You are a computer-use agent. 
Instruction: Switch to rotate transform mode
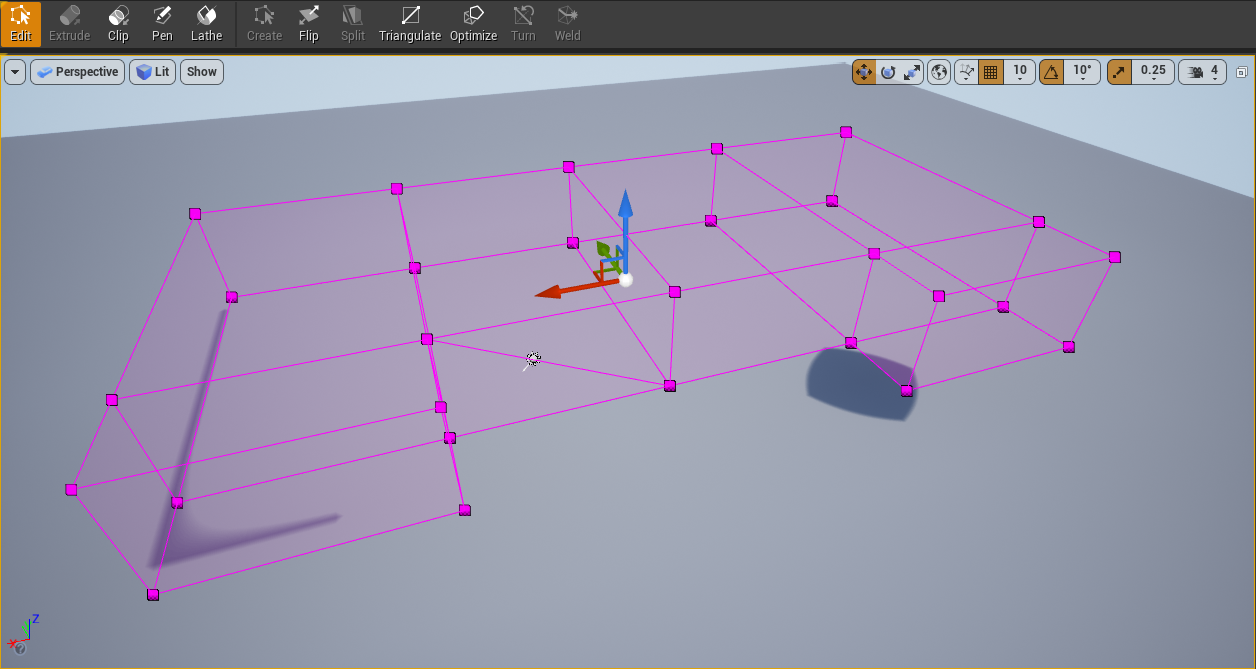(888, 72)
